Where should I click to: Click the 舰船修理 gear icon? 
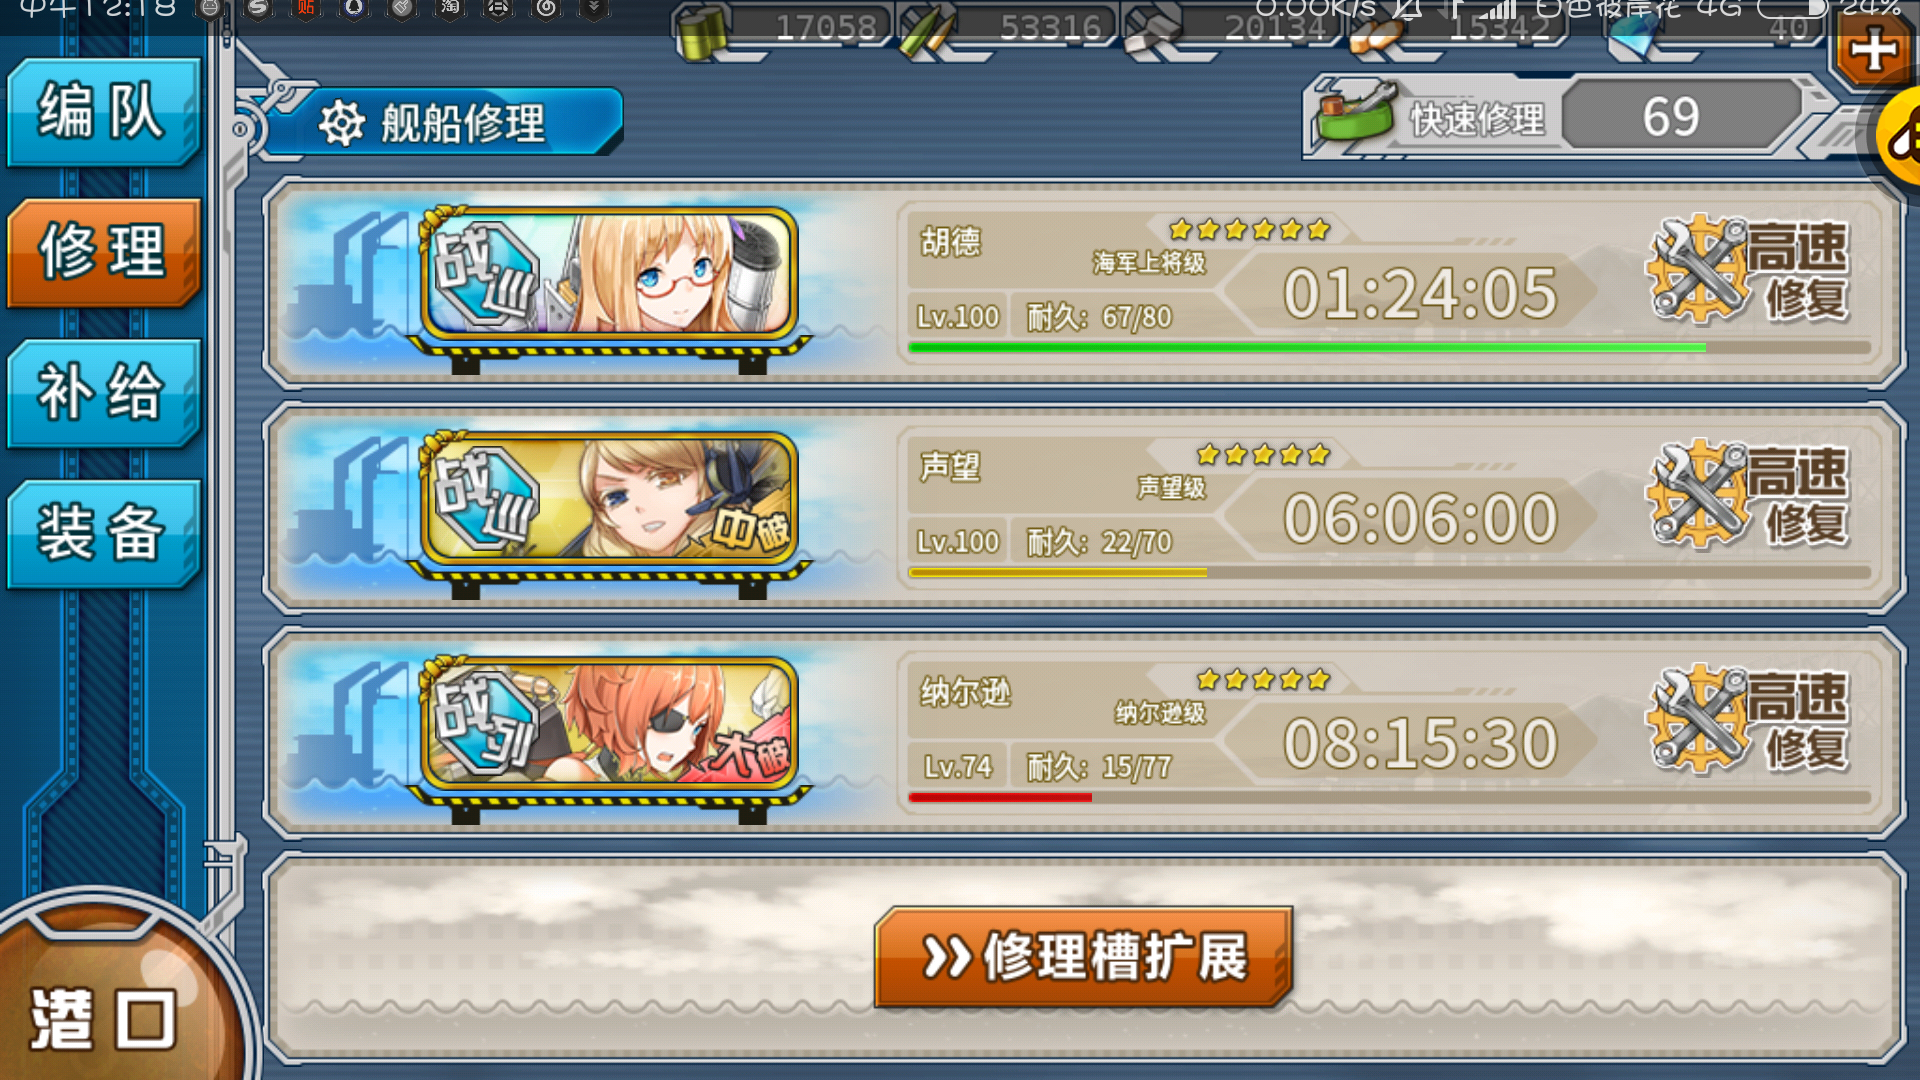click(x=341, y=124)
